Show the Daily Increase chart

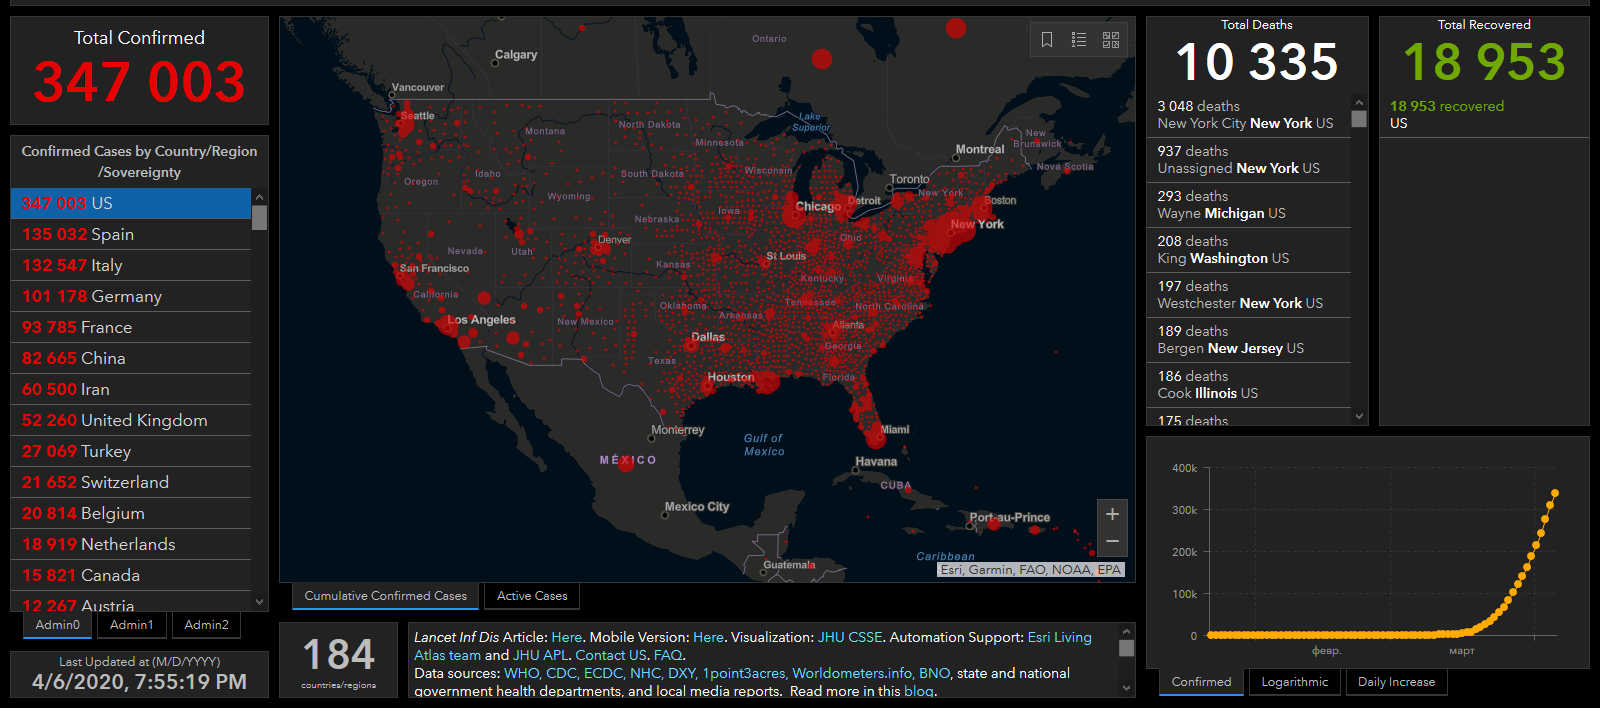[x=1396, y=682]
